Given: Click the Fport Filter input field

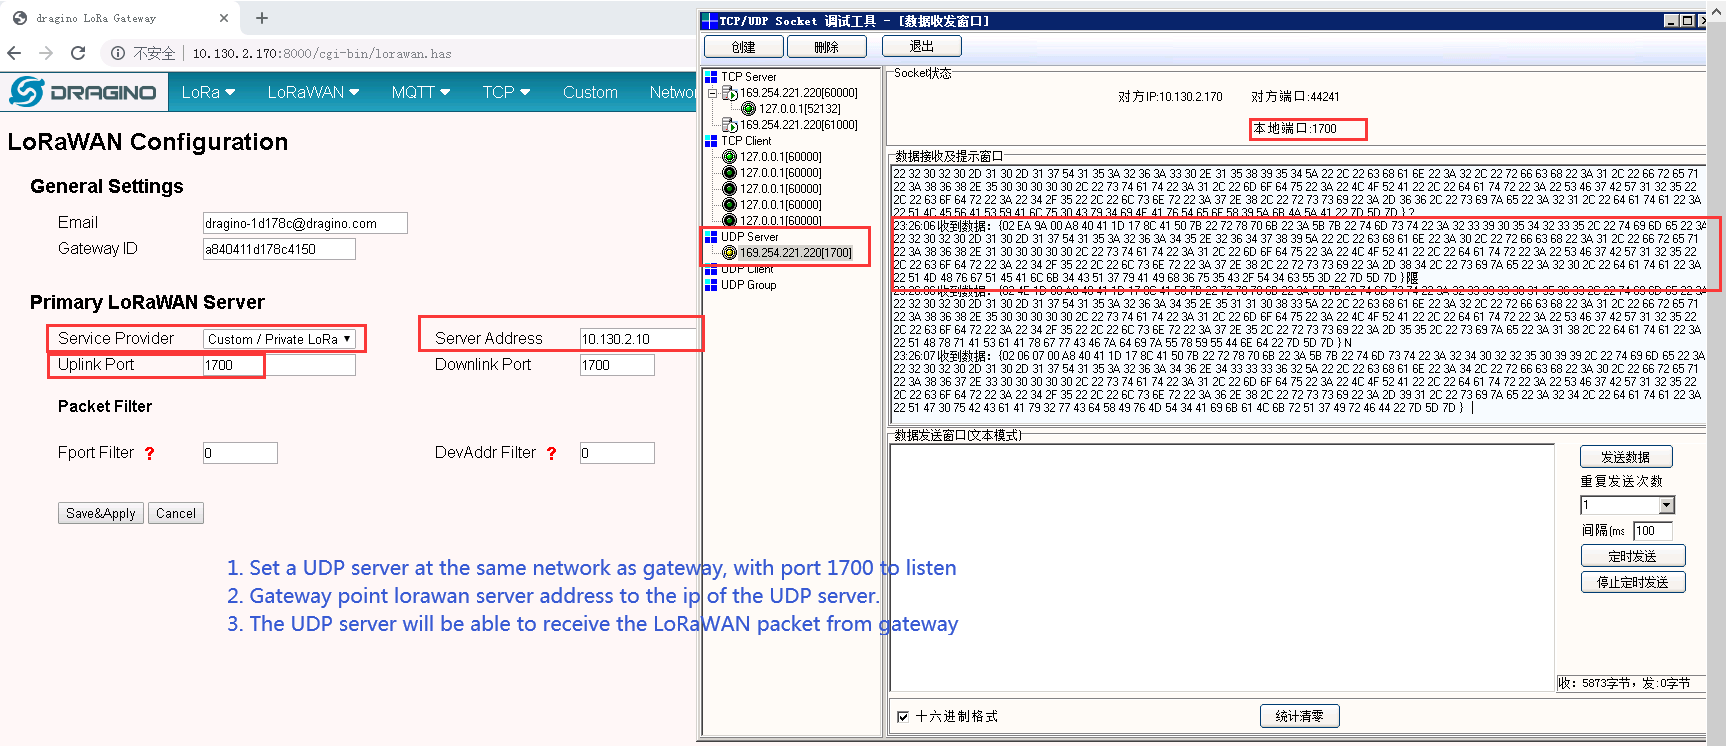Looking at the screenshot, I should 240,453.
